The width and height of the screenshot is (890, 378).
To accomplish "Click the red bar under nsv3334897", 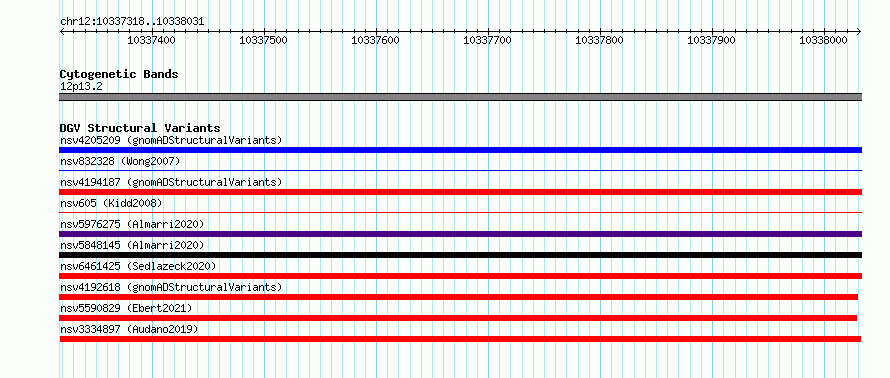I will (x=460, y=339).
